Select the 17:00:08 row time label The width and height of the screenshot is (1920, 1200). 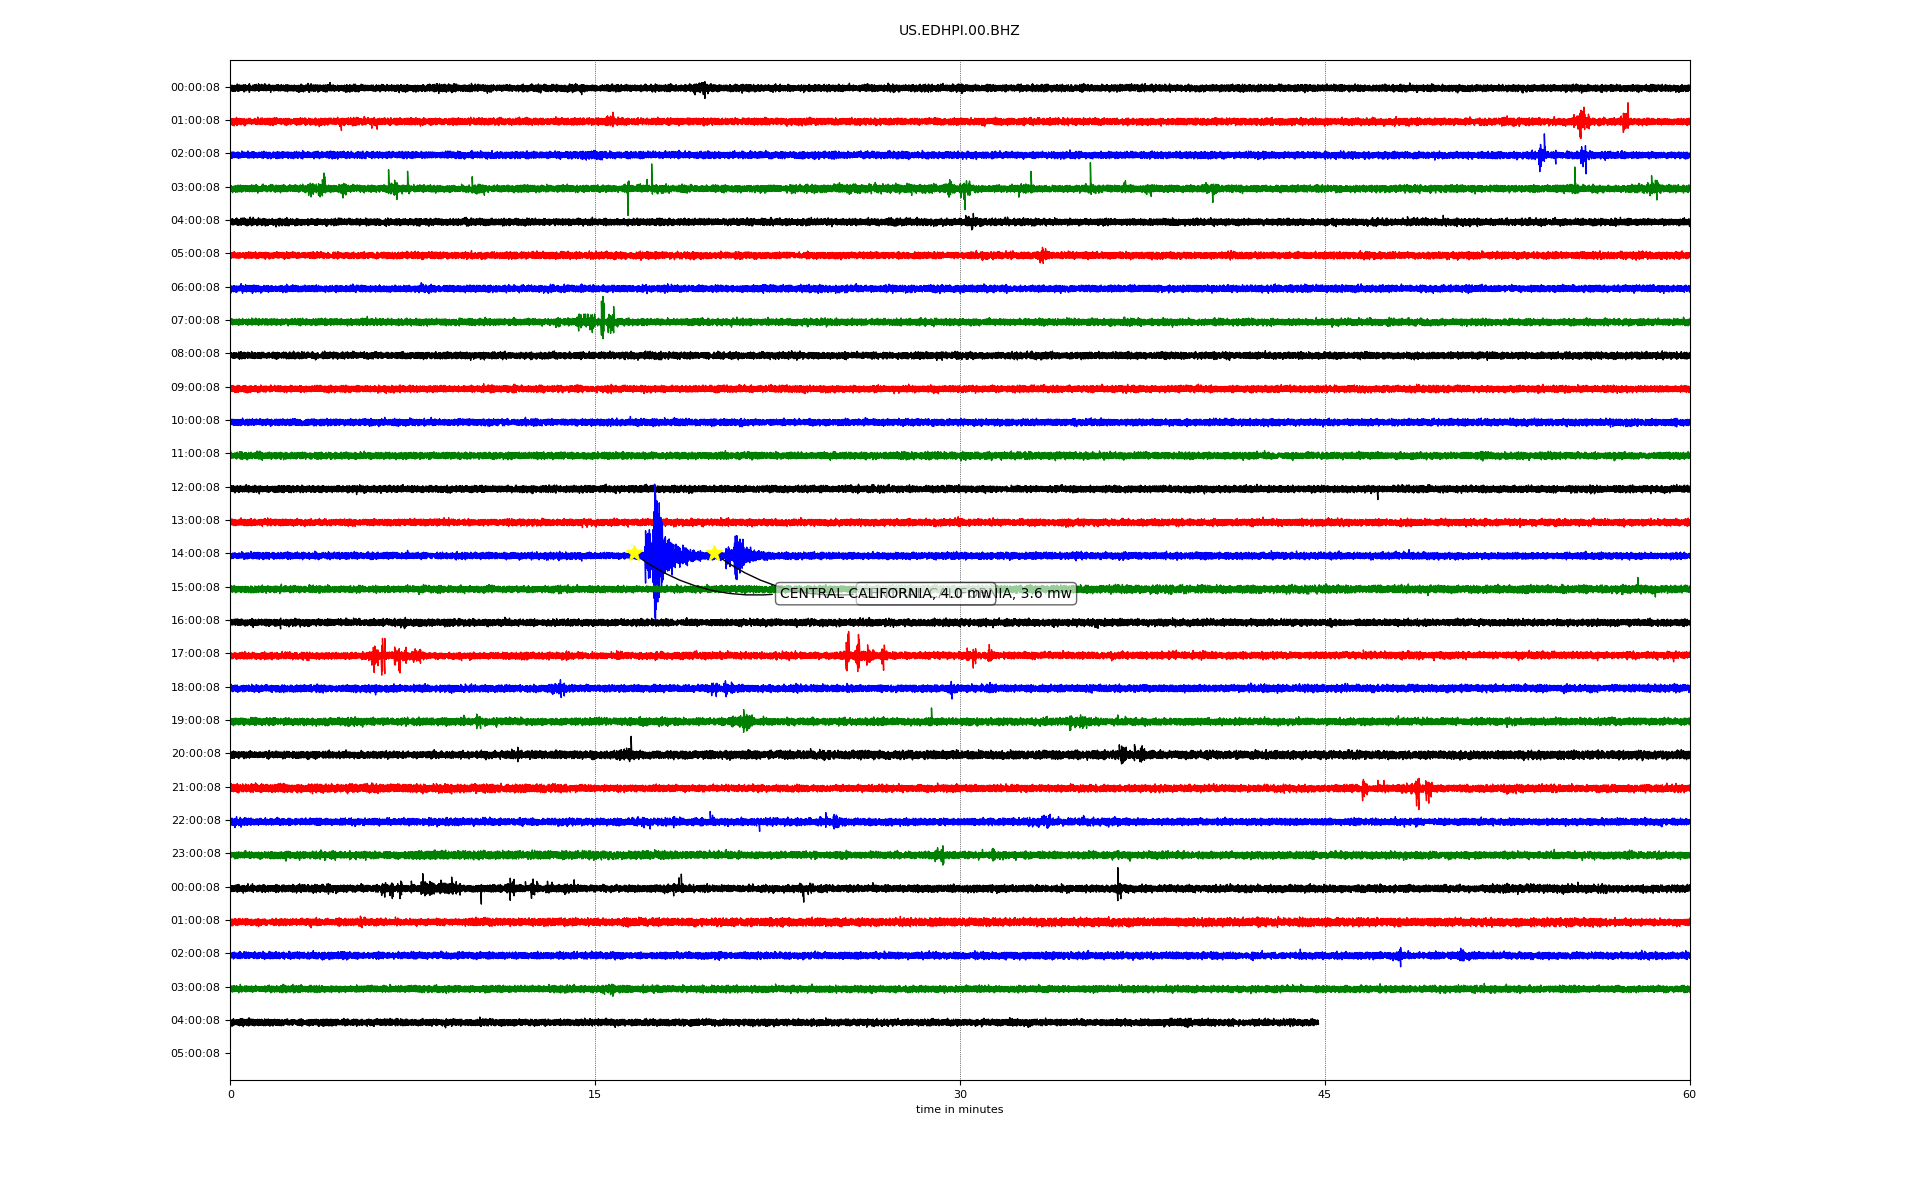(195, 654)
